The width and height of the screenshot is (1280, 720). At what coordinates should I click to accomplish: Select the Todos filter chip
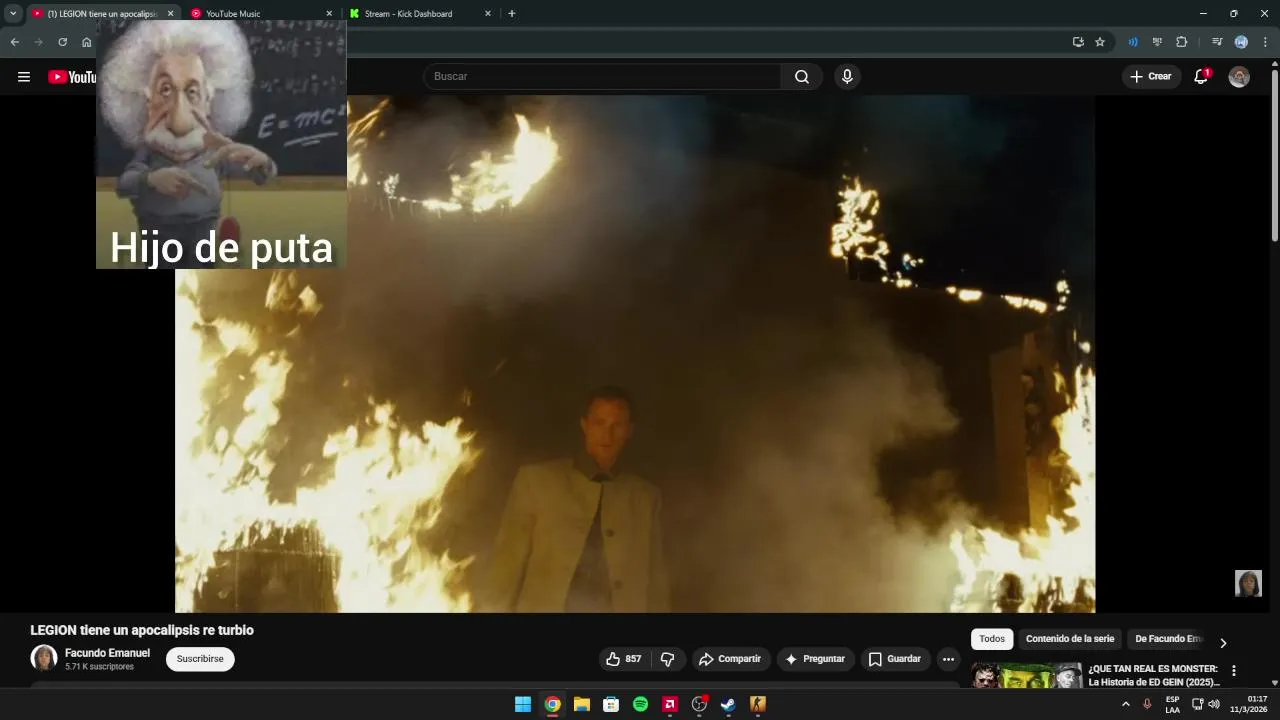point(992,639)
